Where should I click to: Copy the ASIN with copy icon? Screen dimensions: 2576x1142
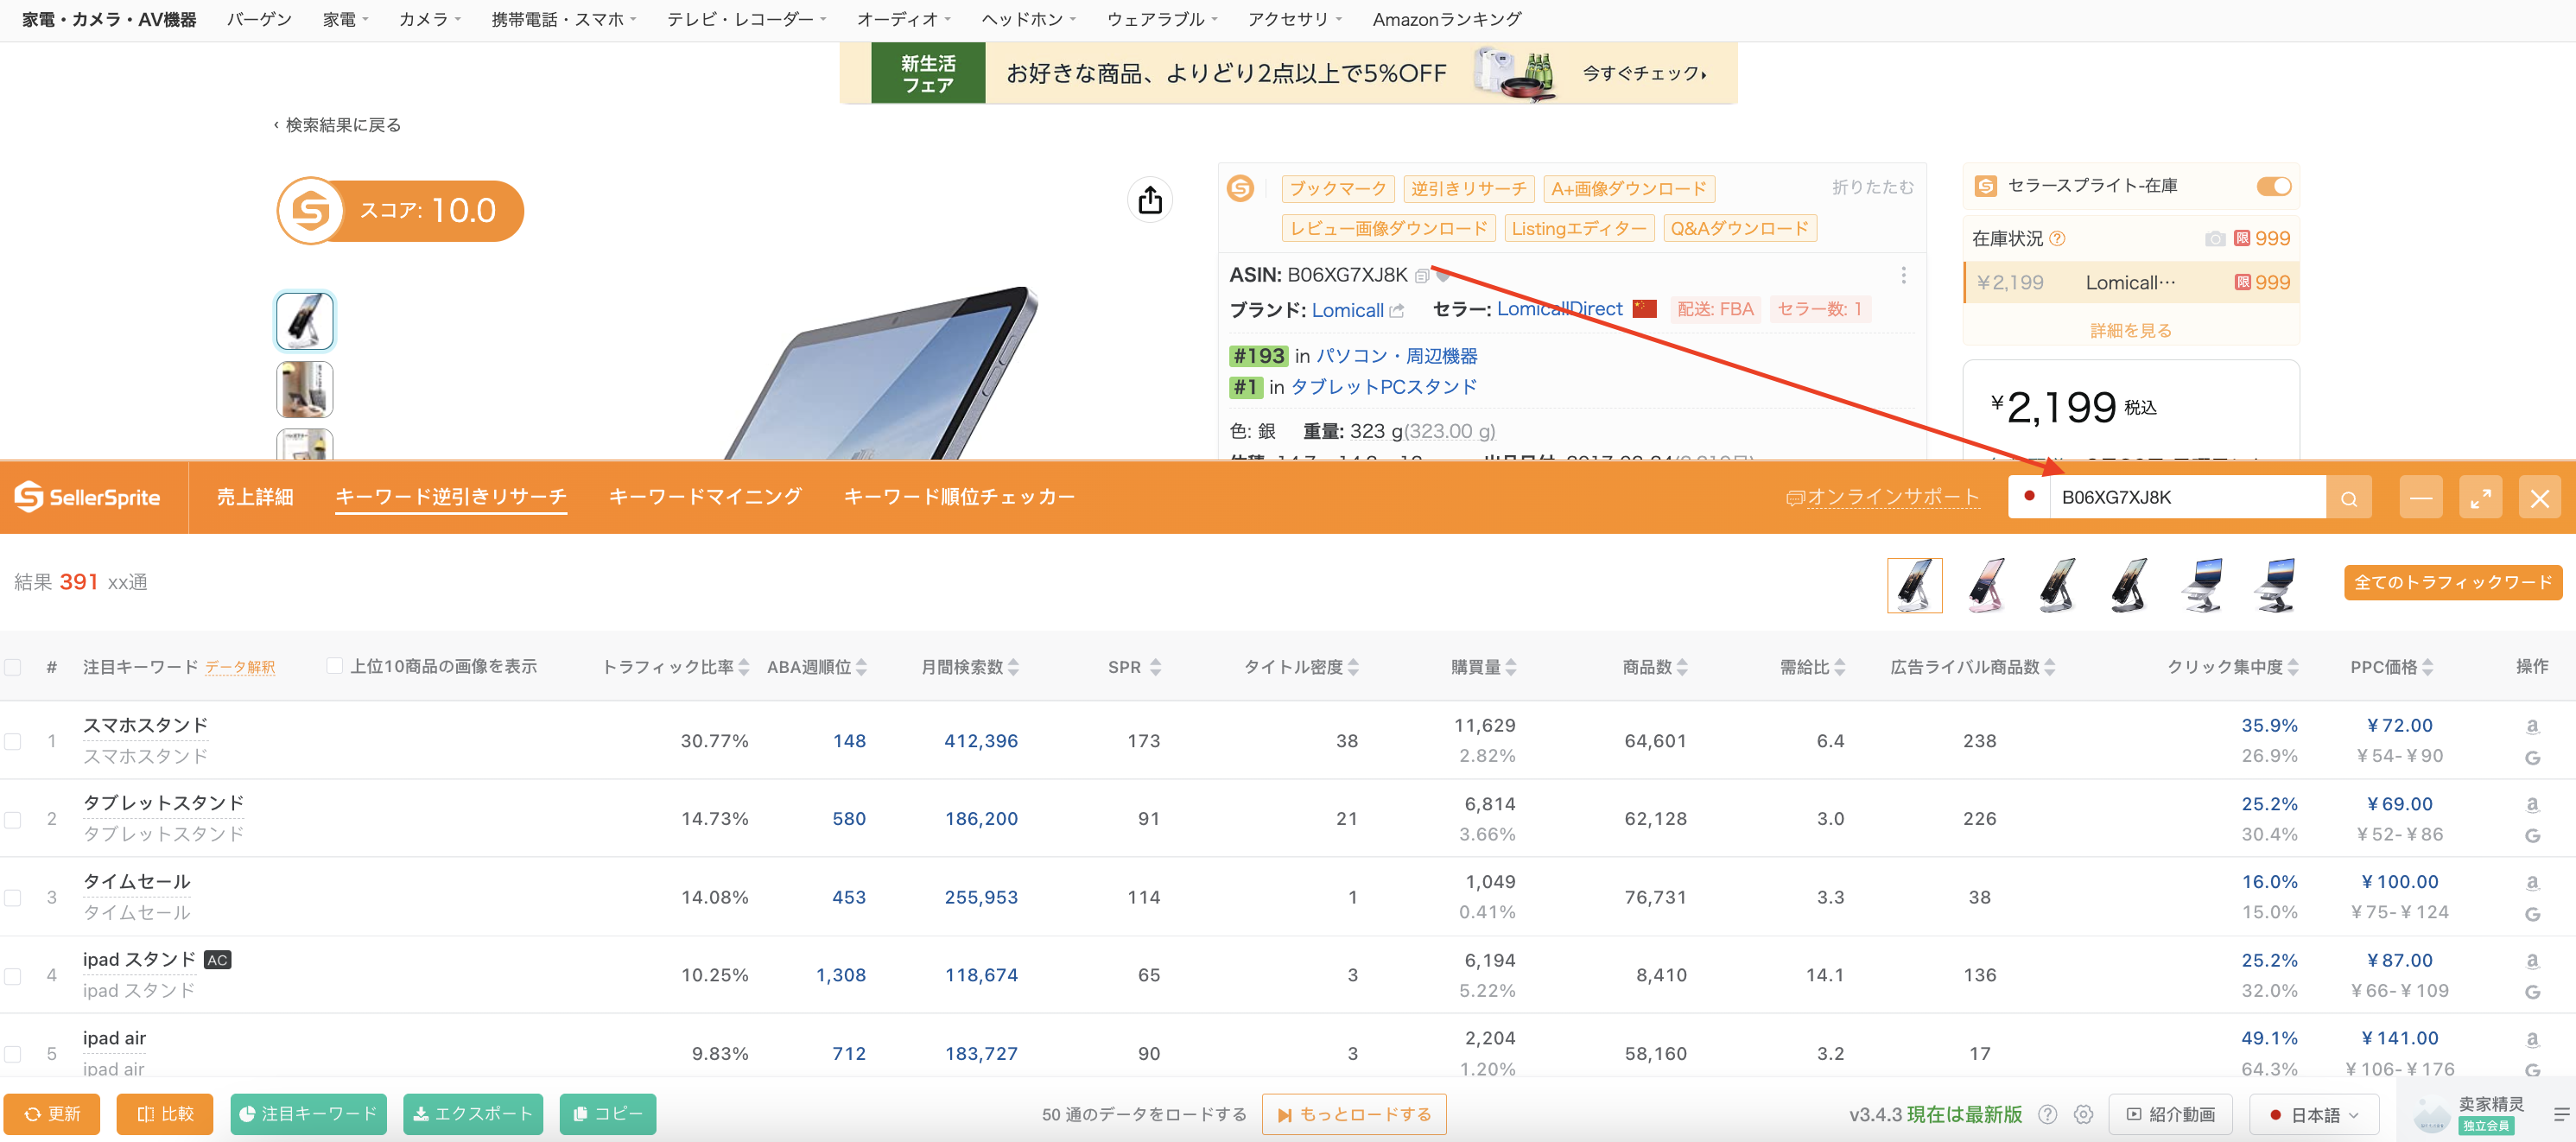point(1421,276)
